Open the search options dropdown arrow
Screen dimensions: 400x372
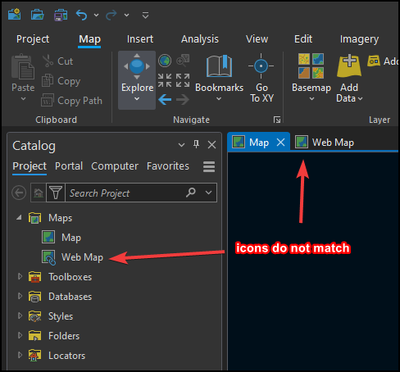pos(209,193)
